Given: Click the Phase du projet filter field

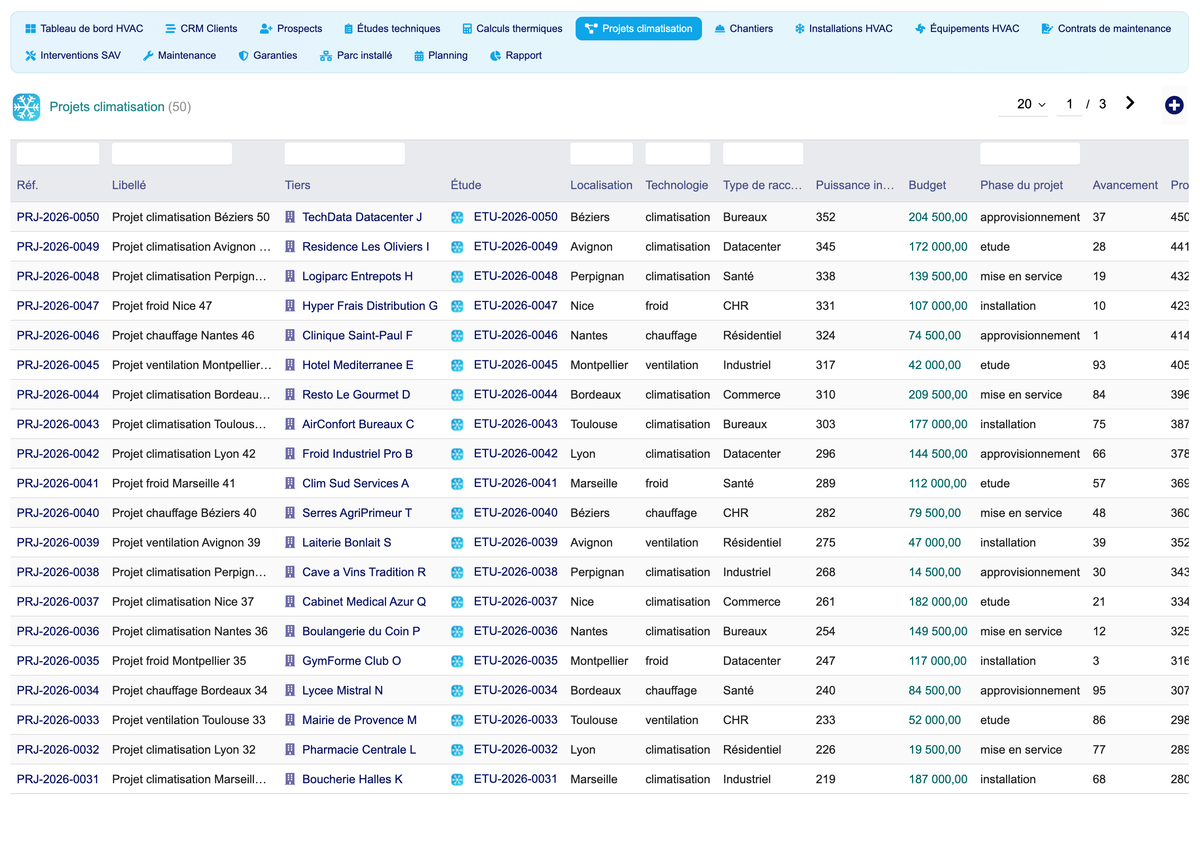Looking at the screenshot, I should [x=1030, y=154].
